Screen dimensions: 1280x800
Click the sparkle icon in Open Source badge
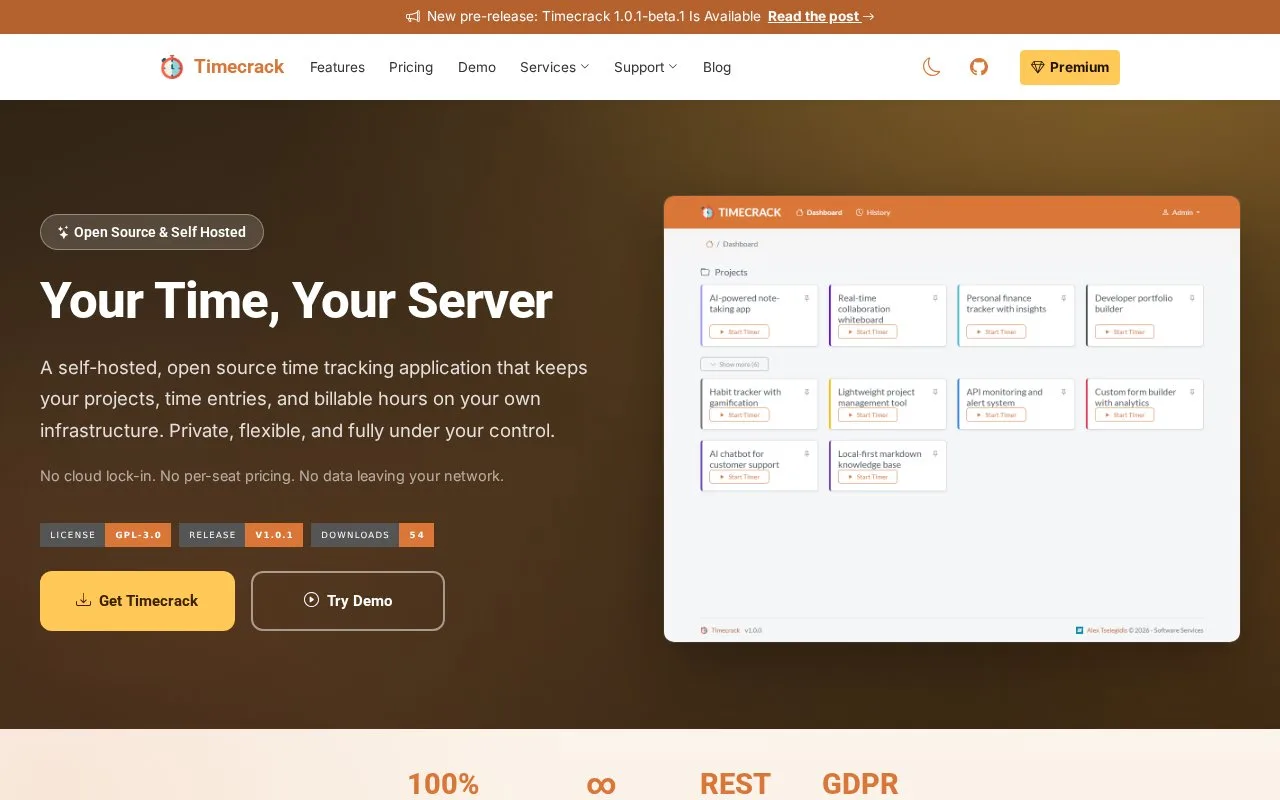(63, 232)
